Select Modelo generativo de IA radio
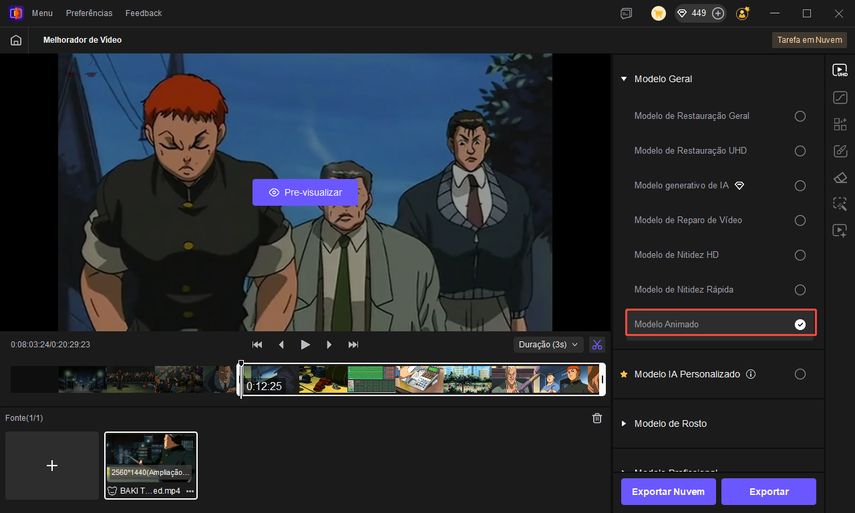The height and width of the screenshot is (513, 855). coord(800,186)
